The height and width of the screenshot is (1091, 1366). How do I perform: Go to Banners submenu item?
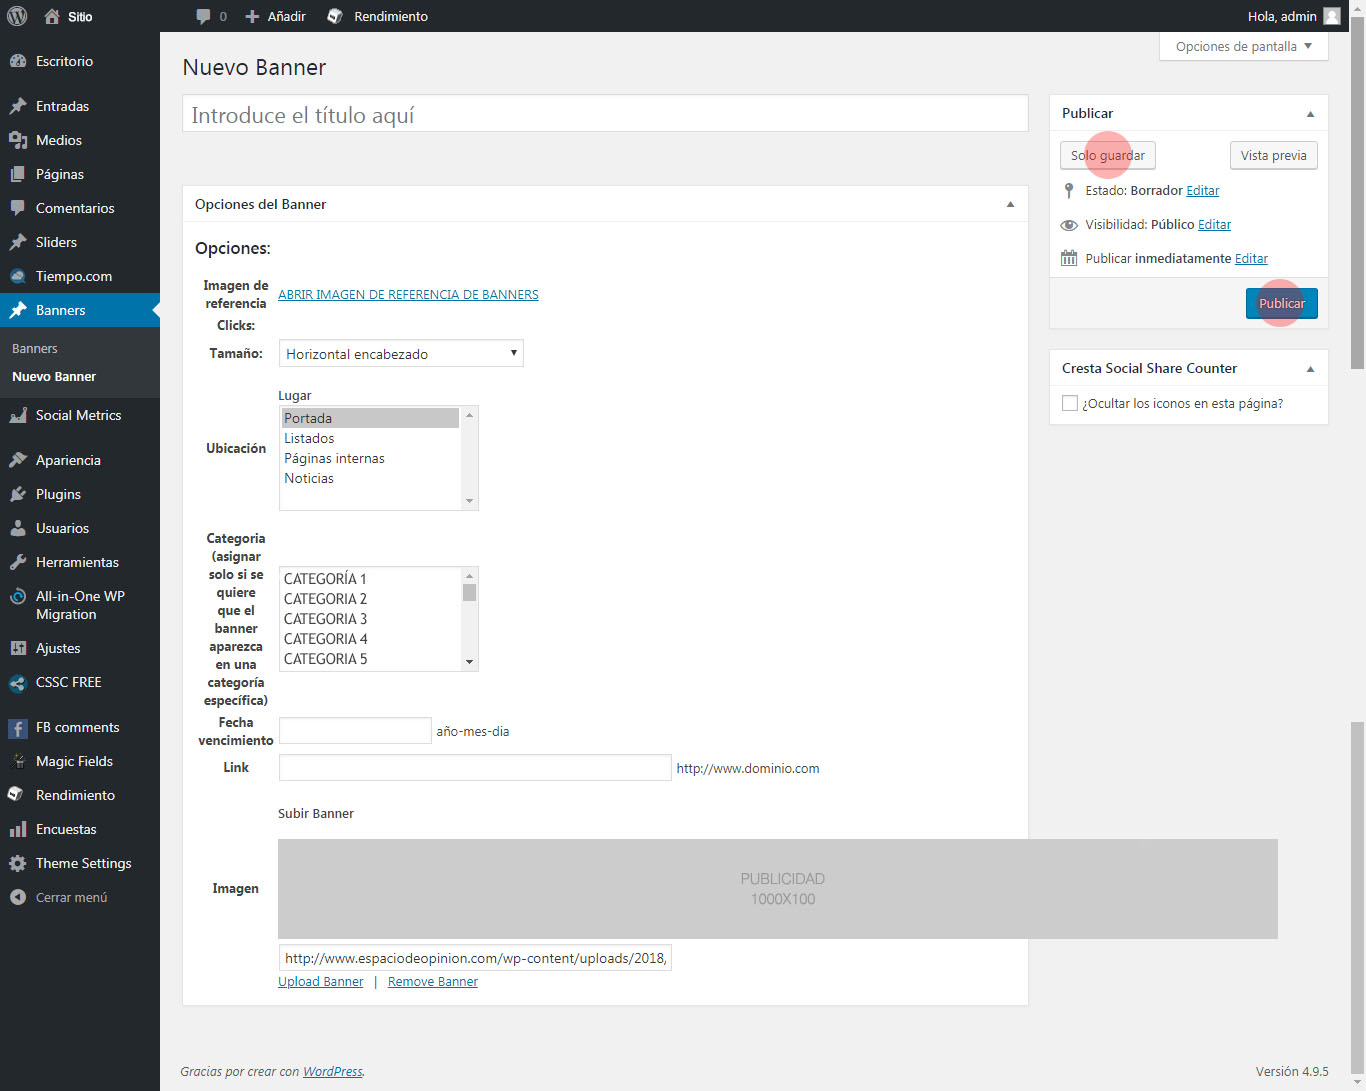(35, 349)
